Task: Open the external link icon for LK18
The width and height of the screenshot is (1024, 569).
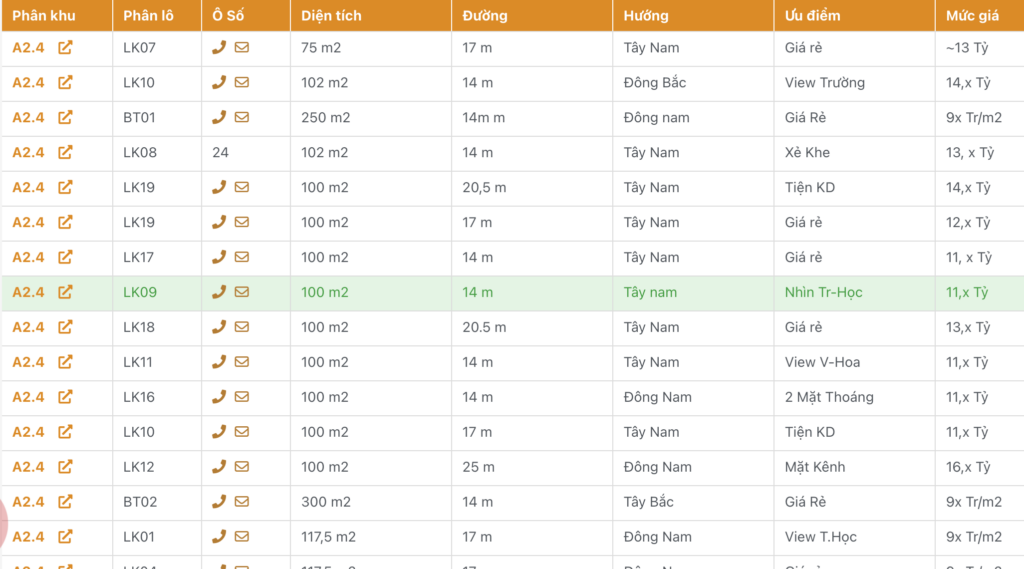Action: point(65,327)
